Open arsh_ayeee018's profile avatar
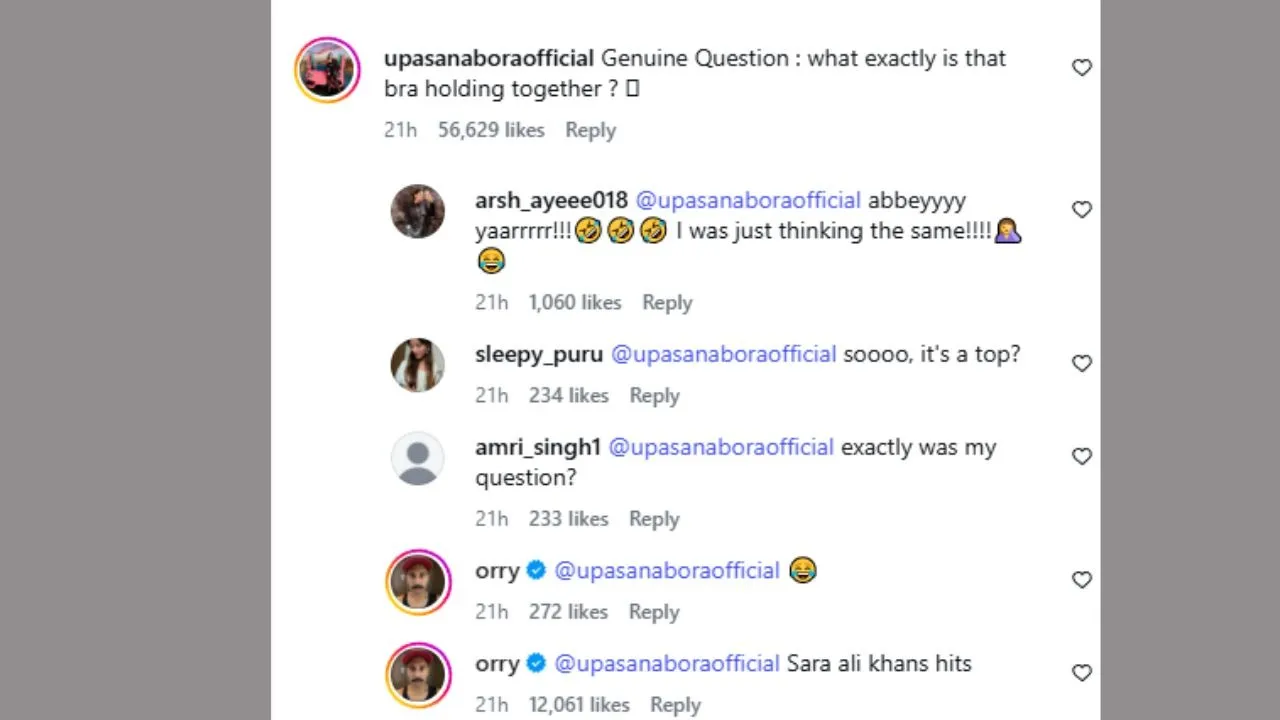 pyautogui.click(x=417, y=211)
